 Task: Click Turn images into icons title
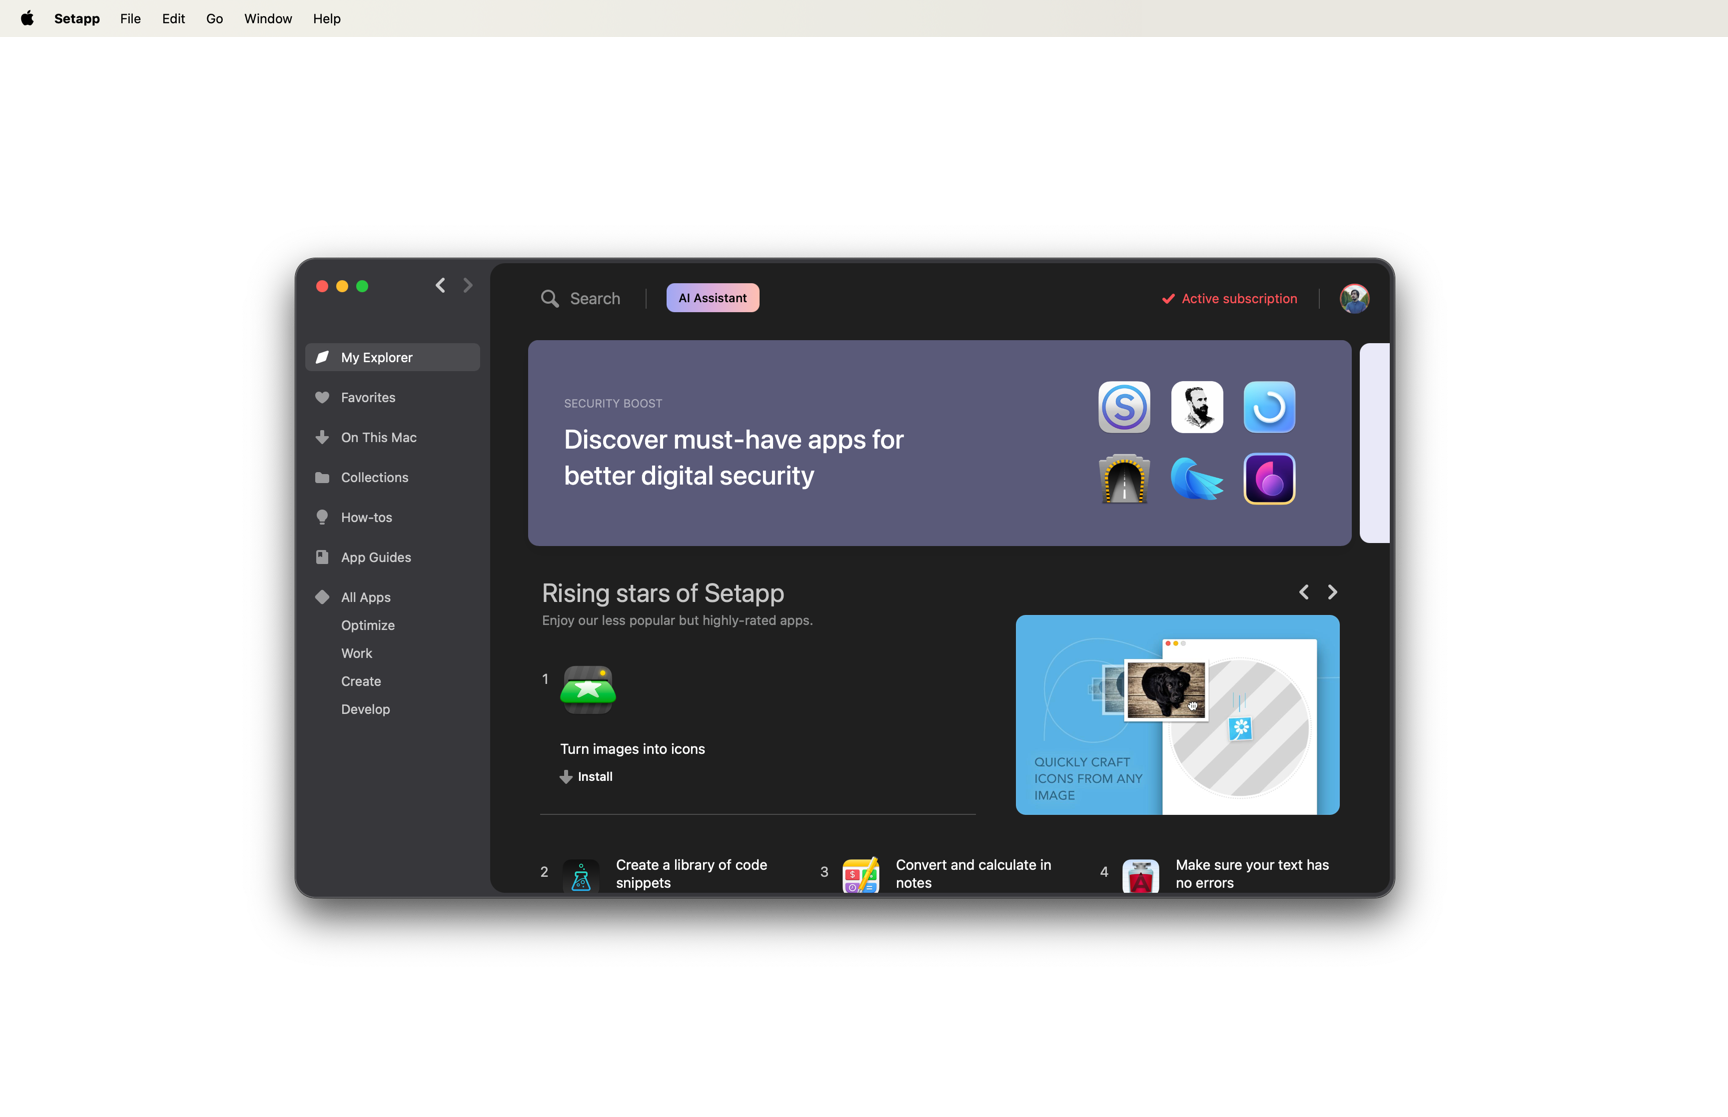632,749
